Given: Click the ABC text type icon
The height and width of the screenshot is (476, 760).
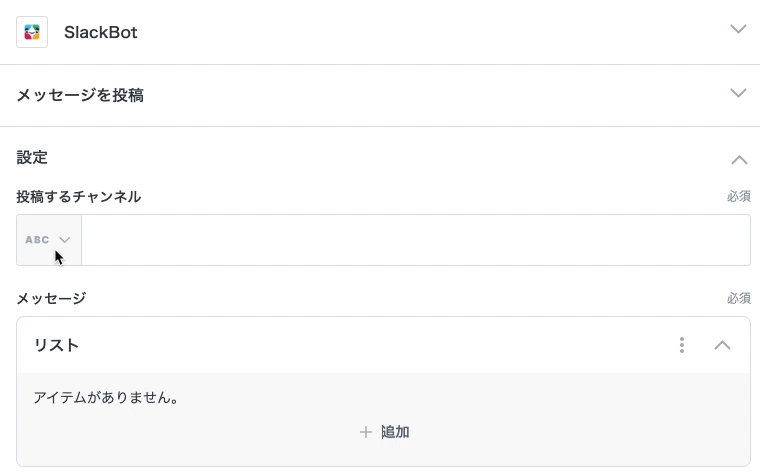Looking at the screenshot, I should pyautogui.click(x=37, y=240).
